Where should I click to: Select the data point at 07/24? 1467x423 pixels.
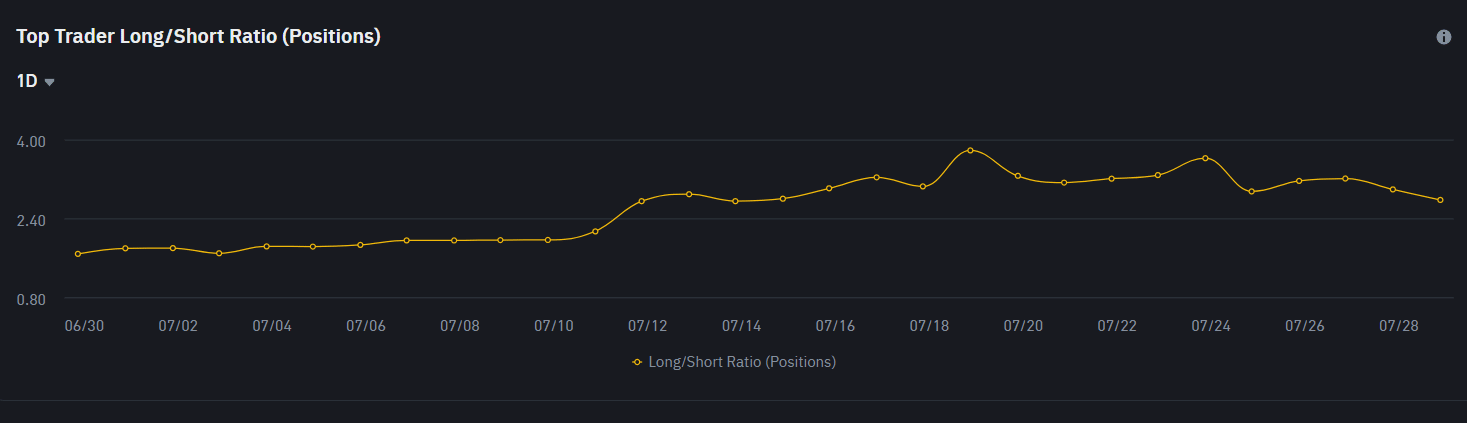[x=1205, y=158]
